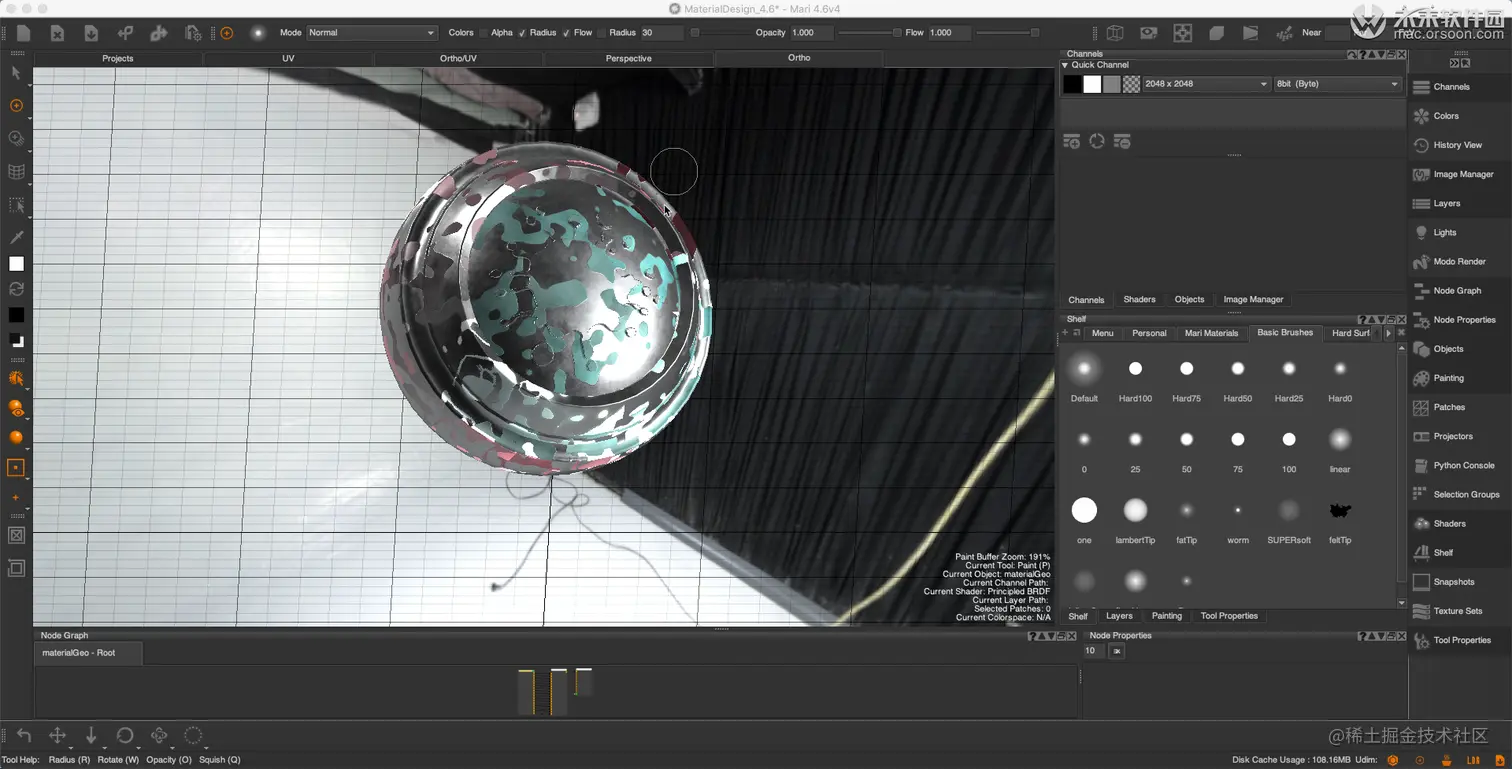Disable the Alpha pressure checkbox
This screenshot has height=769, width=1512.
point(522,33)
